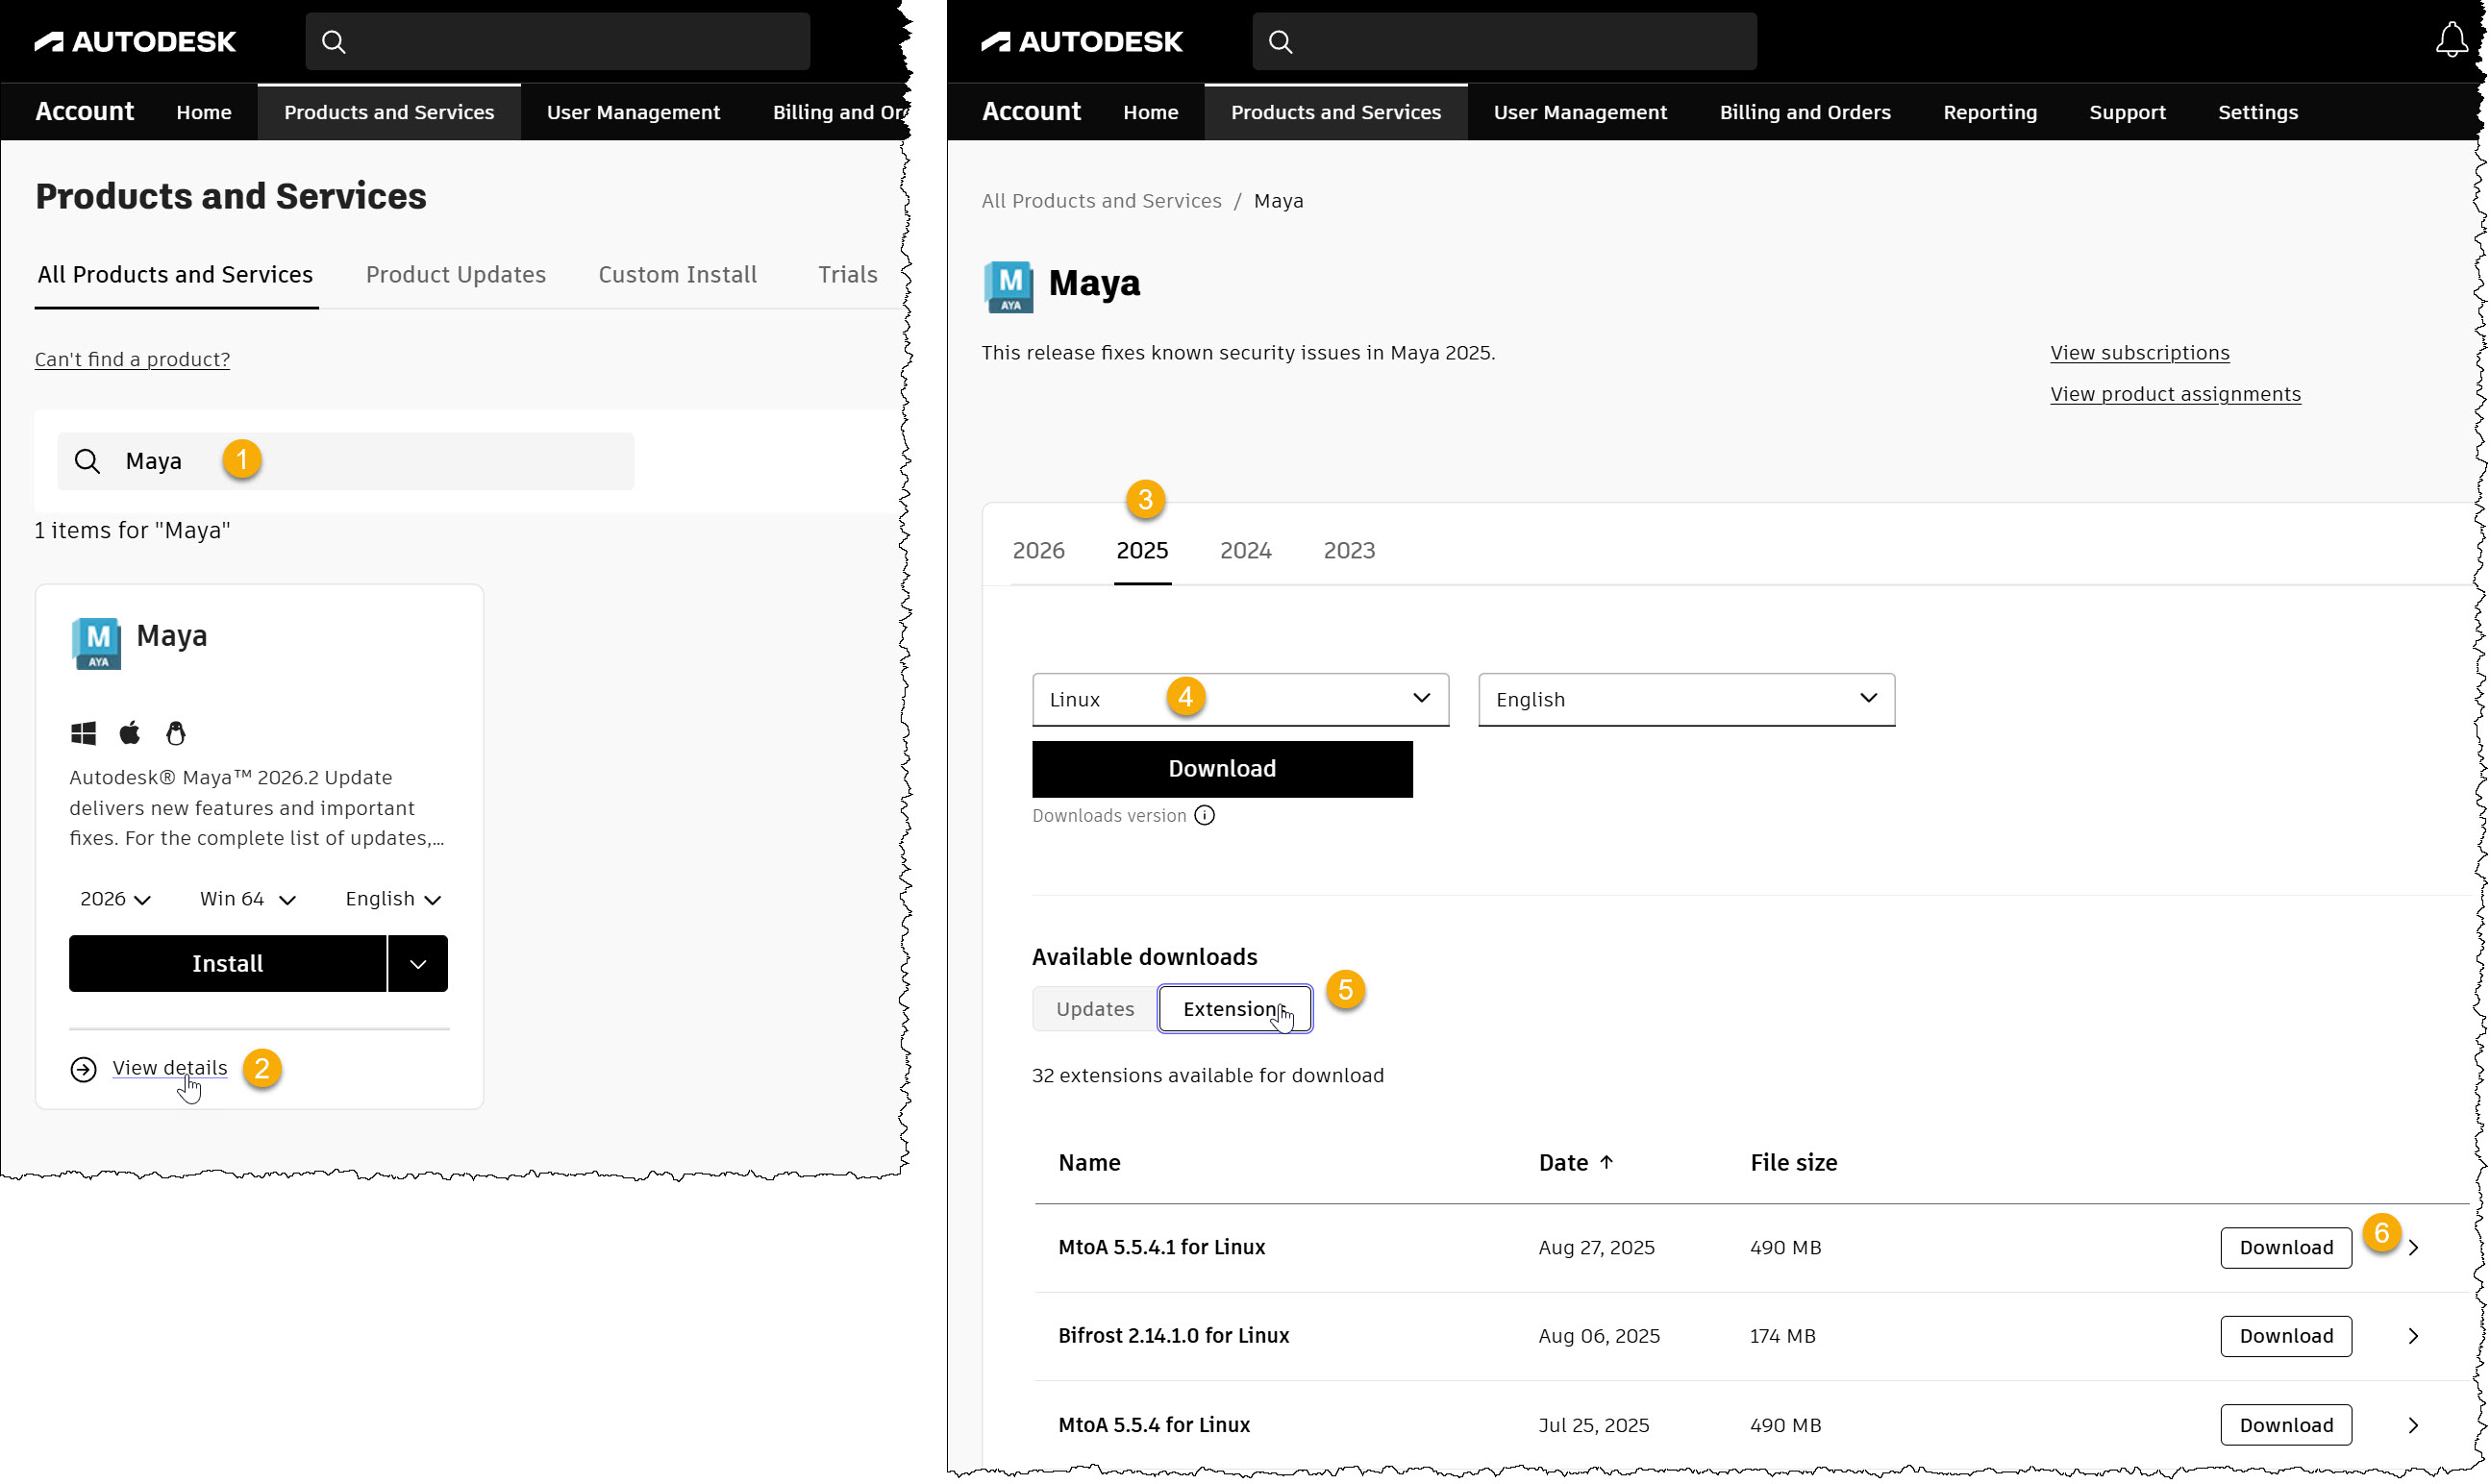The height and width of the screenshot is (1484, 2490).
Task: Open the View subscriptions link
Action: click(2139, 353)
